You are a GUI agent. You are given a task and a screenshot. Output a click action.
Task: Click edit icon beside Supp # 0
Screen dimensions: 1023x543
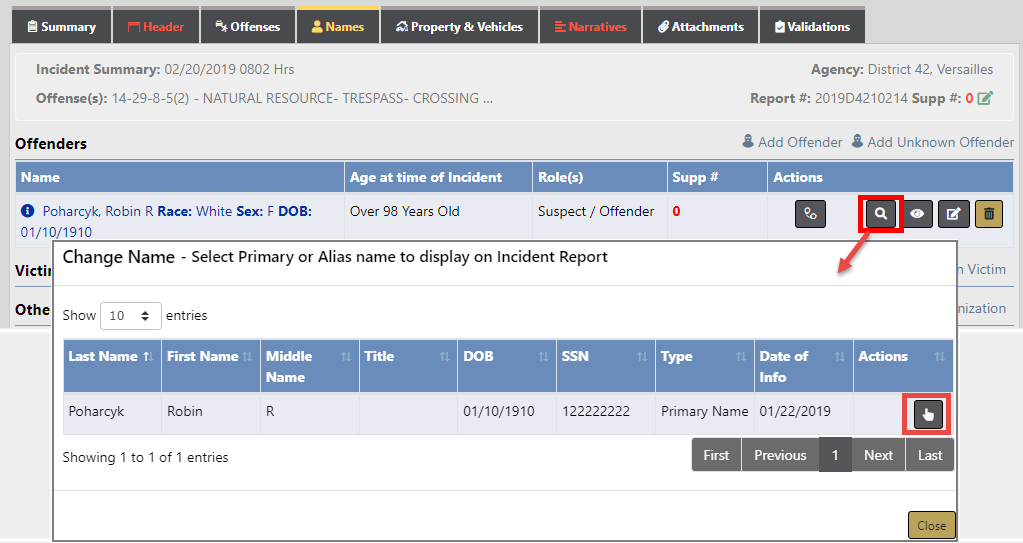coord(986,98)
